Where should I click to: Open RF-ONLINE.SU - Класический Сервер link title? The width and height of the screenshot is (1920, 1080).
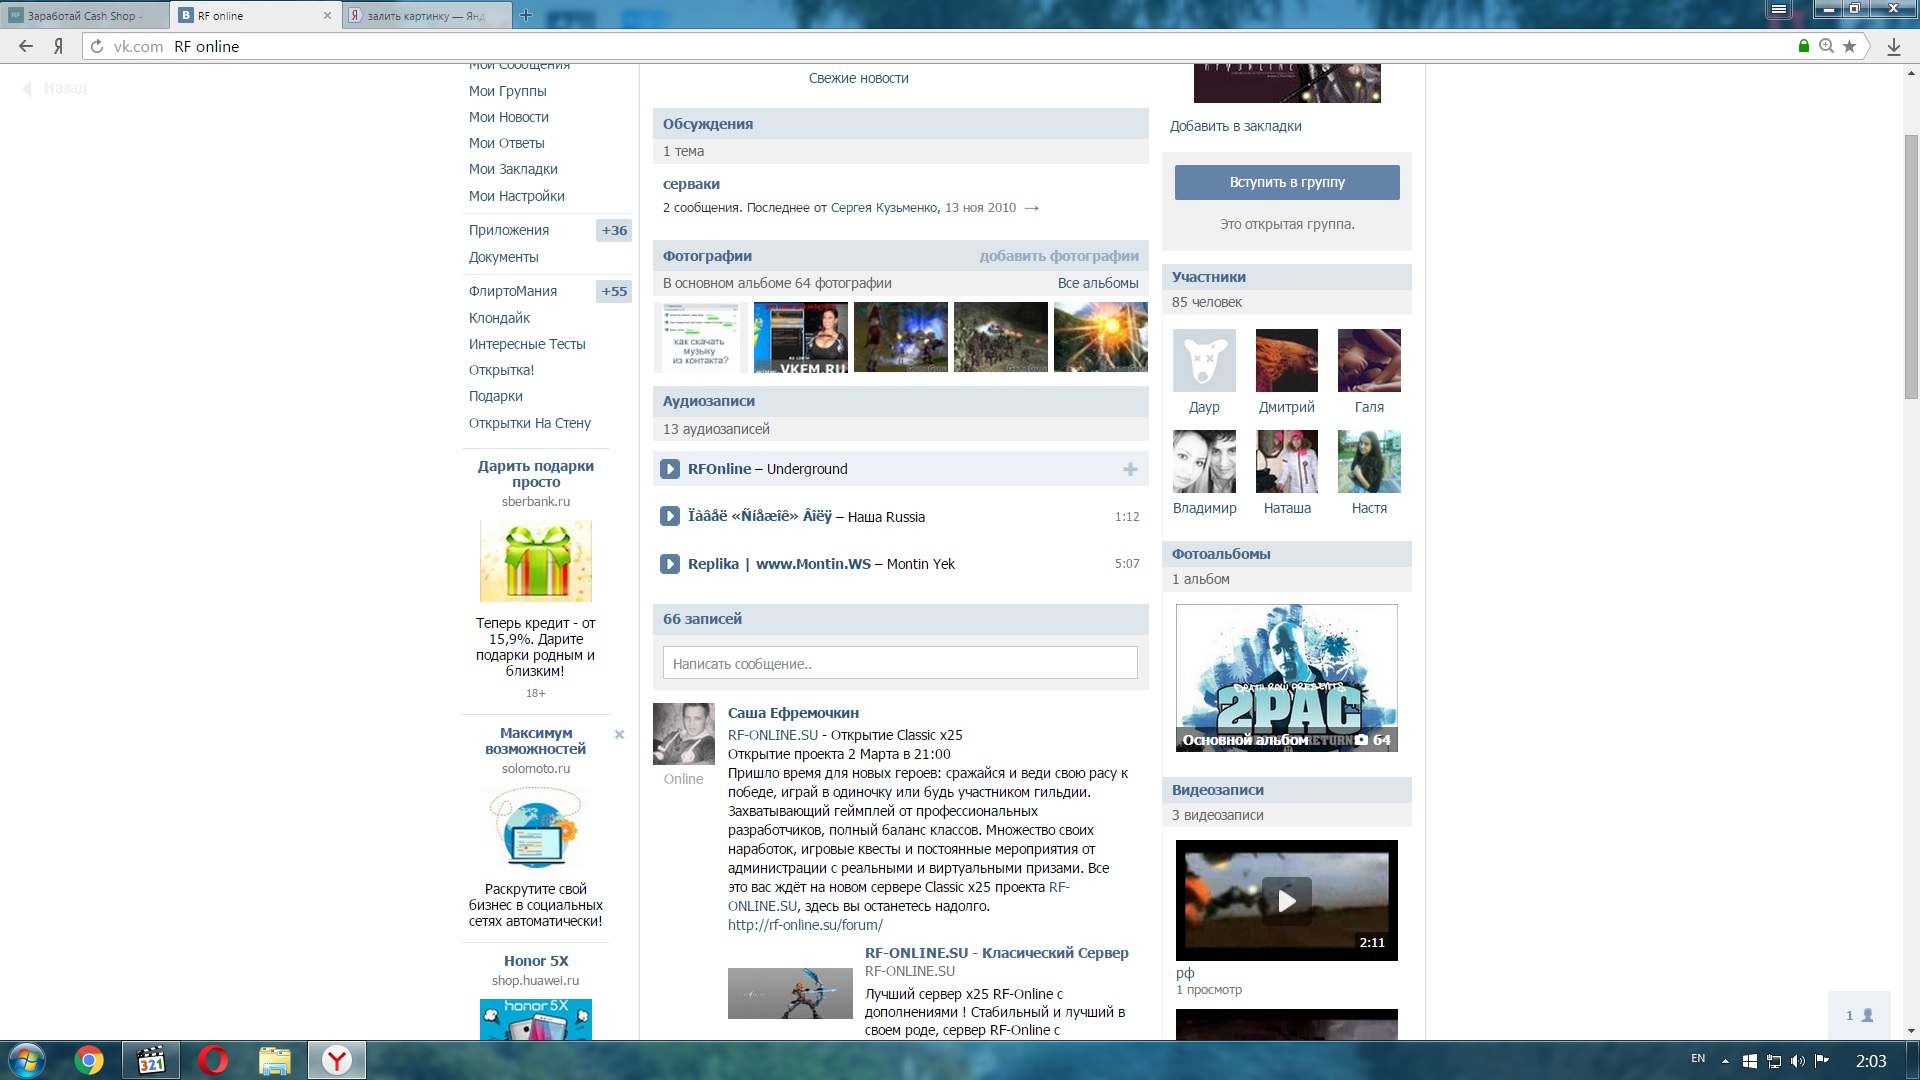(x=996, y=953)
